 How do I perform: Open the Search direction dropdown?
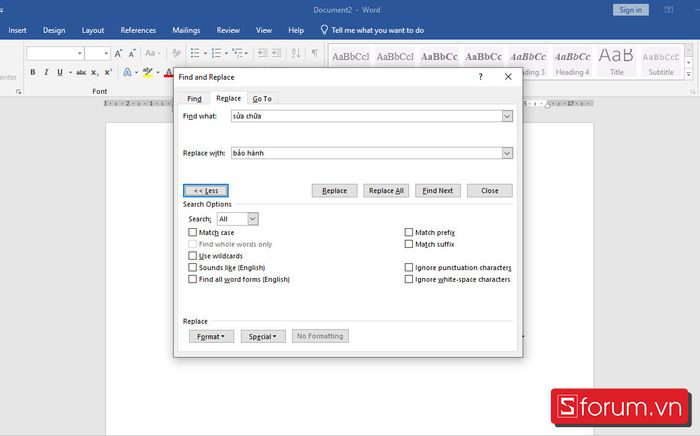click(x=253, y=219)
